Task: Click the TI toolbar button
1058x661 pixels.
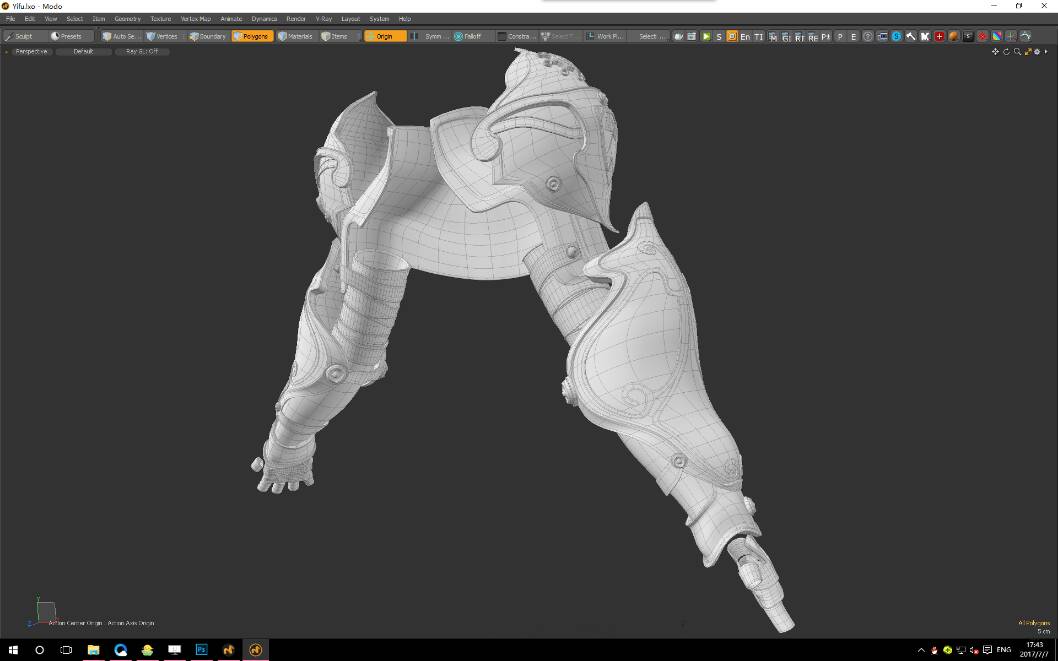Action: pyautogui.click(x=758, y=36)
